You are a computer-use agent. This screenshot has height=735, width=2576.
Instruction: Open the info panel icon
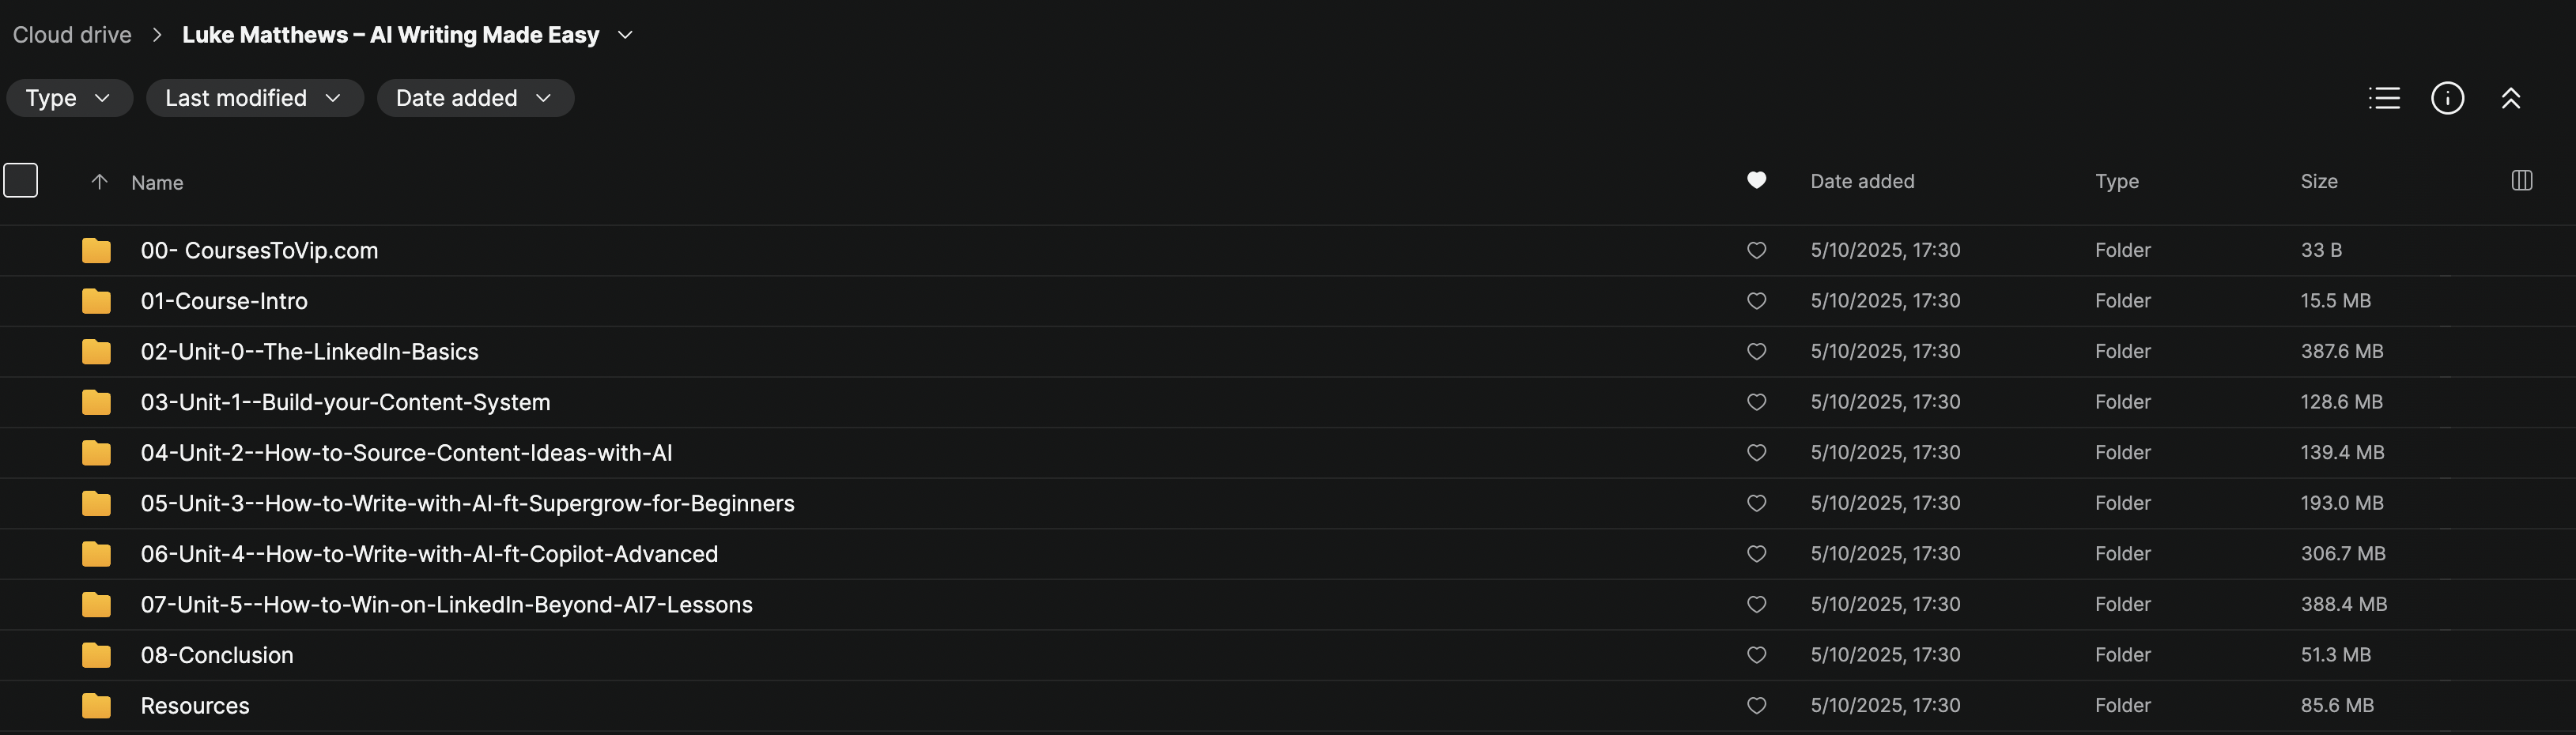click(2447, 98)
